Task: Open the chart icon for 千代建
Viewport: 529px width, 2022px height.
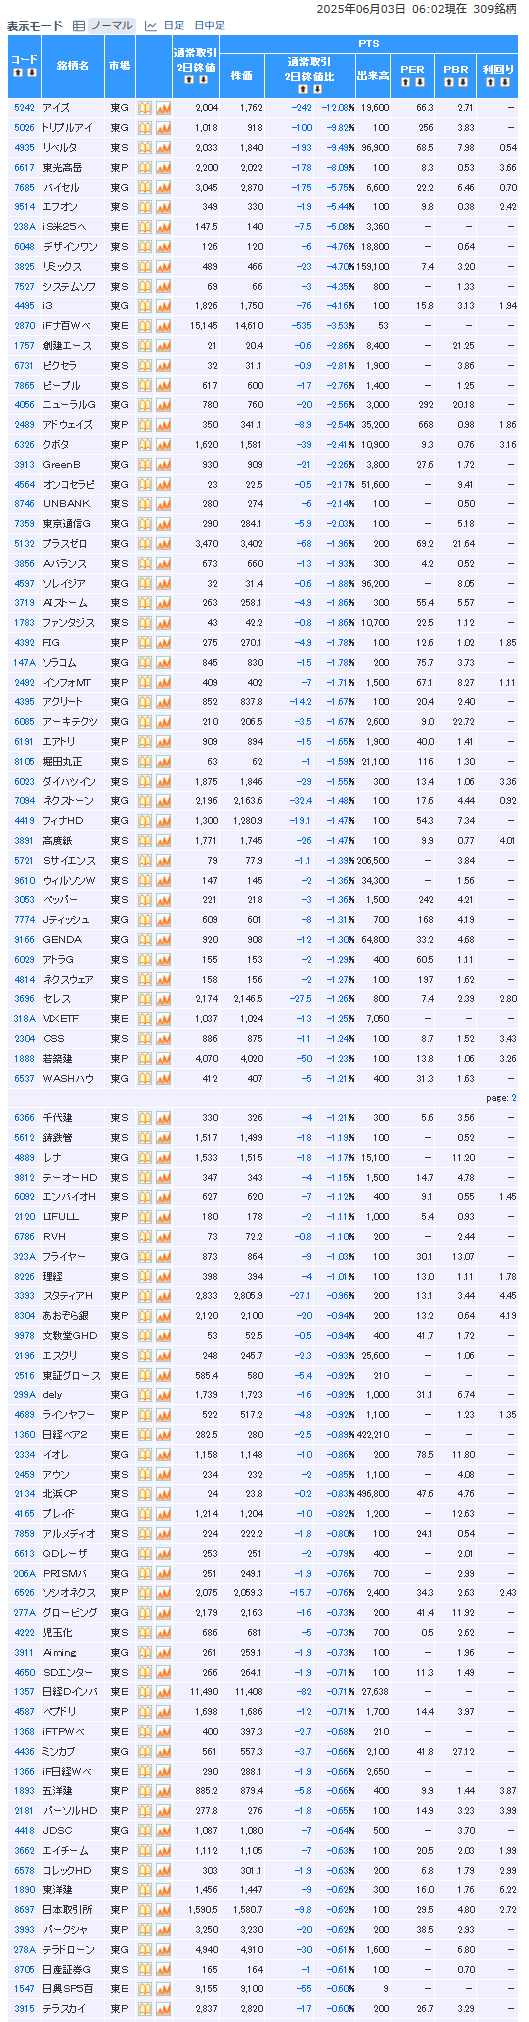Action: 163,1117
